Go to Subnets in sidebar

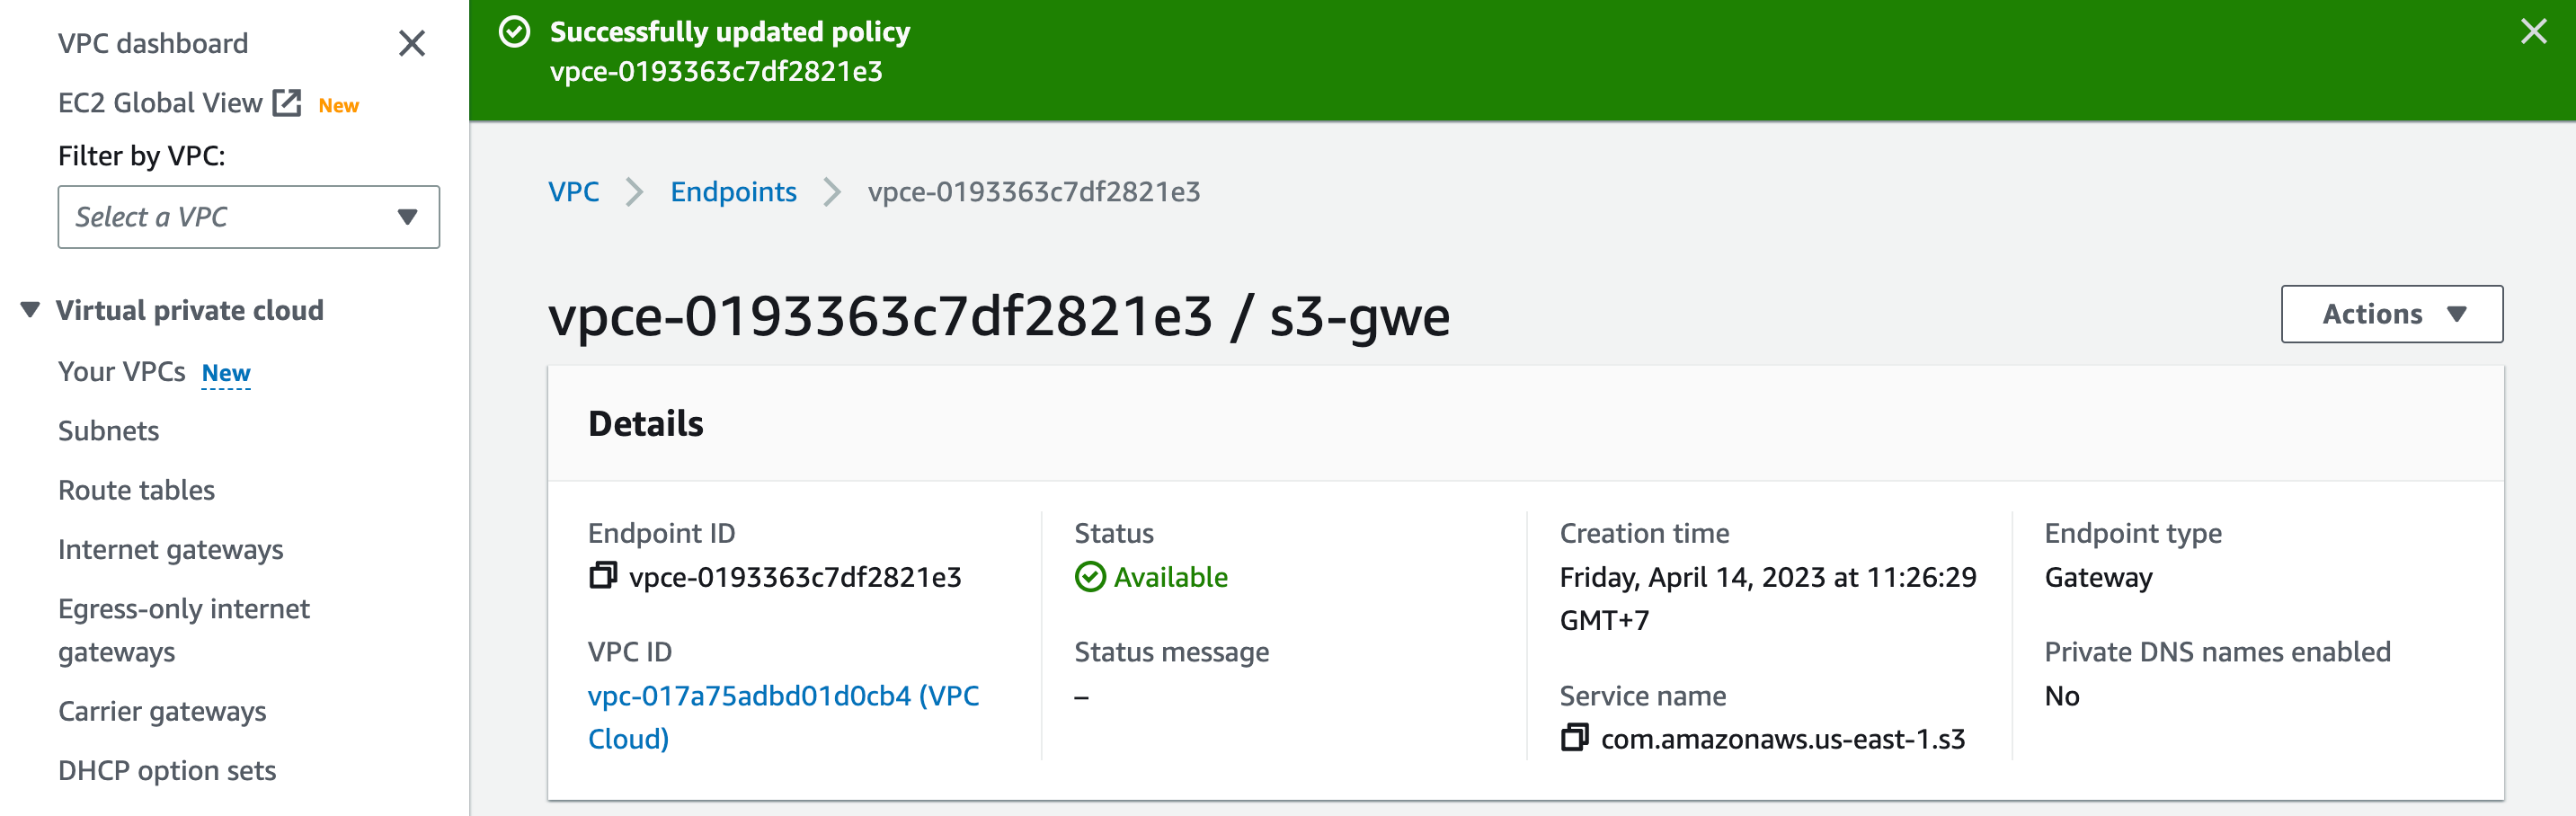(x=108, y=431)
